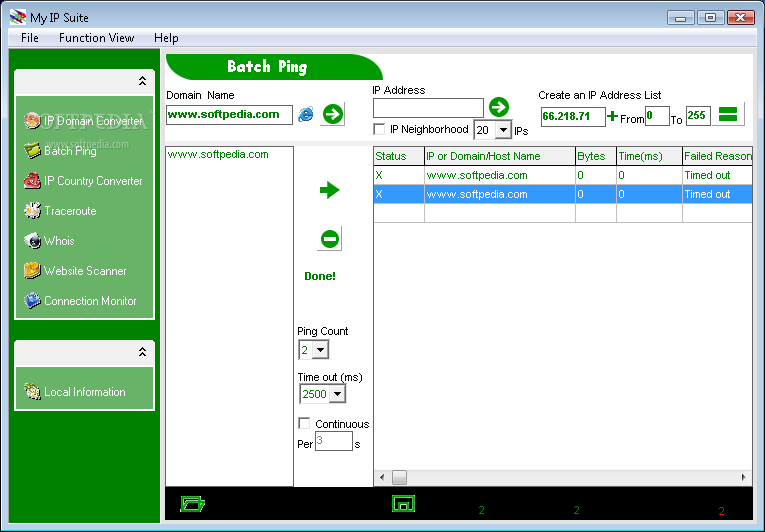Select www.softpedia.com in the left domain list
Viewport: 765px width, 532px height.
pyautogui.click(x=218, y=154)
